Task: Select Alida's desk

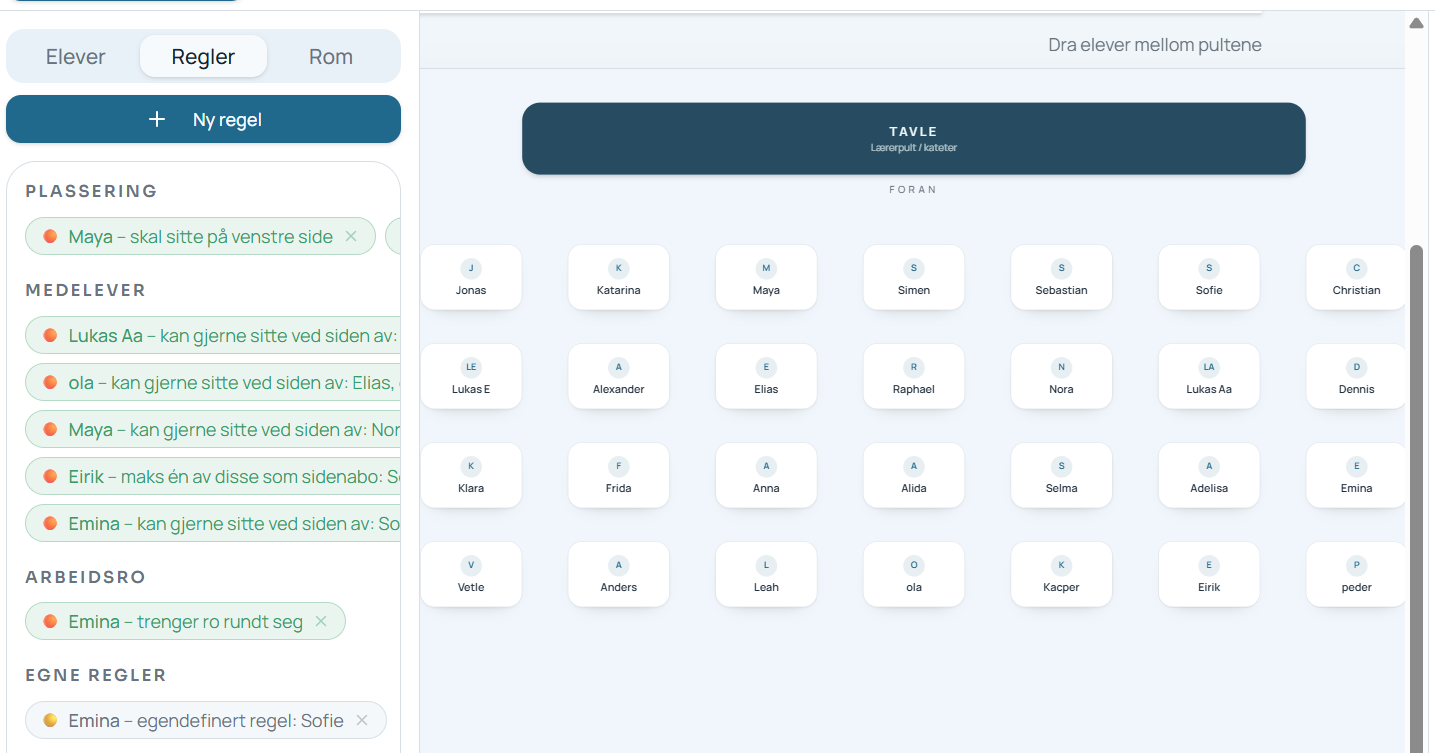Action: click(914, 476)
